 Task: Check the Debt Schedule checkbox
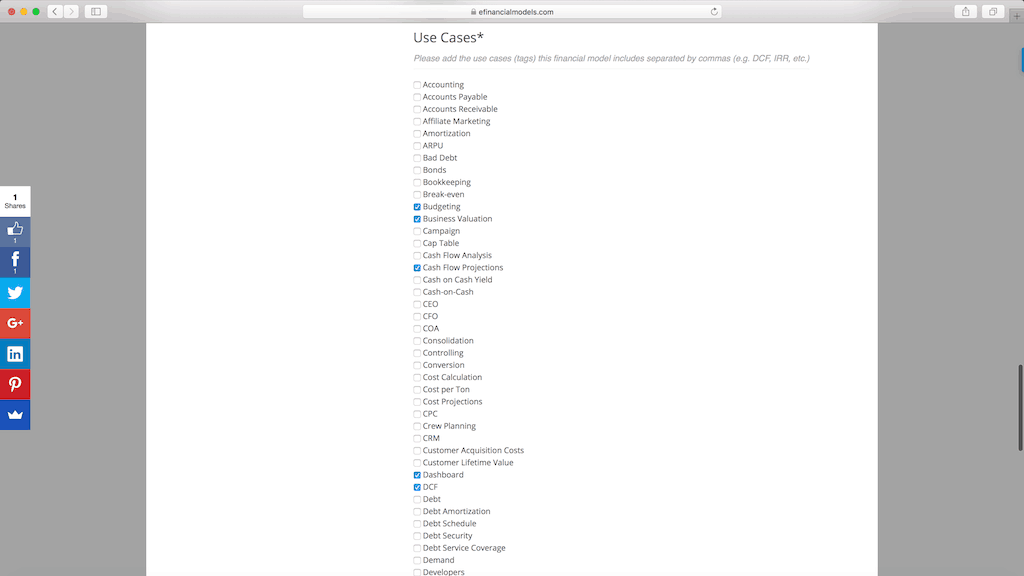point(417,524)
